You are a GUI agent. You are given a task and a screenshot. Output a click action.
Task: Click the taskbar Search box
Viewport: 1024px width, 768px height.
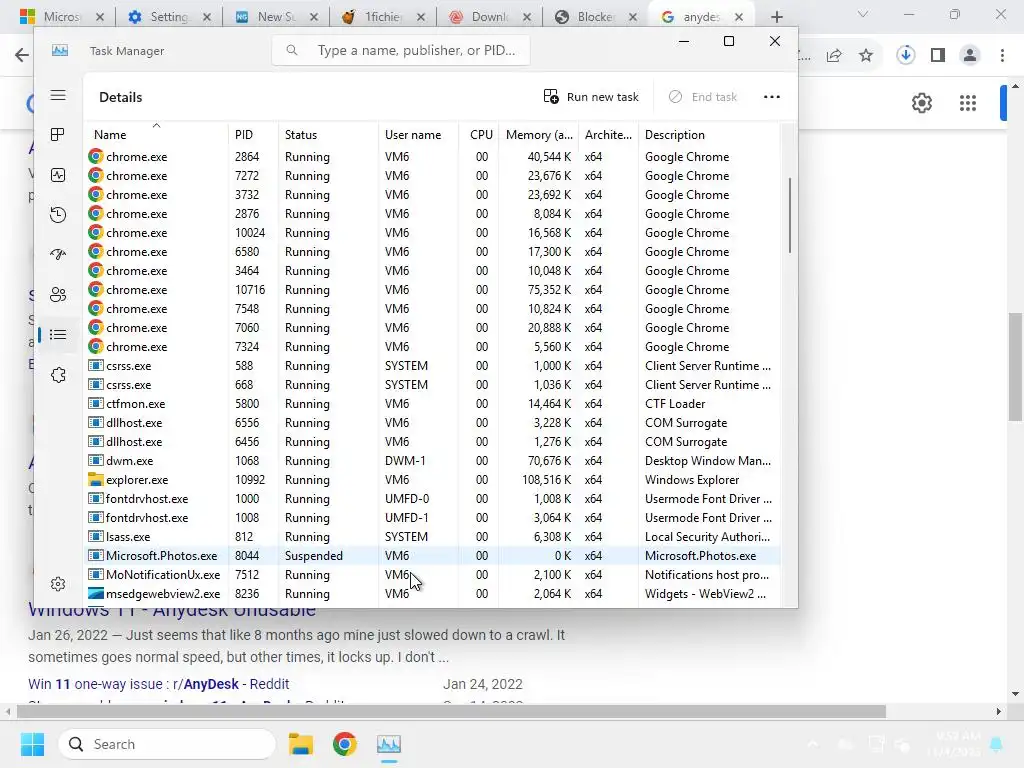pyautogui.click(x=167, y=744)
